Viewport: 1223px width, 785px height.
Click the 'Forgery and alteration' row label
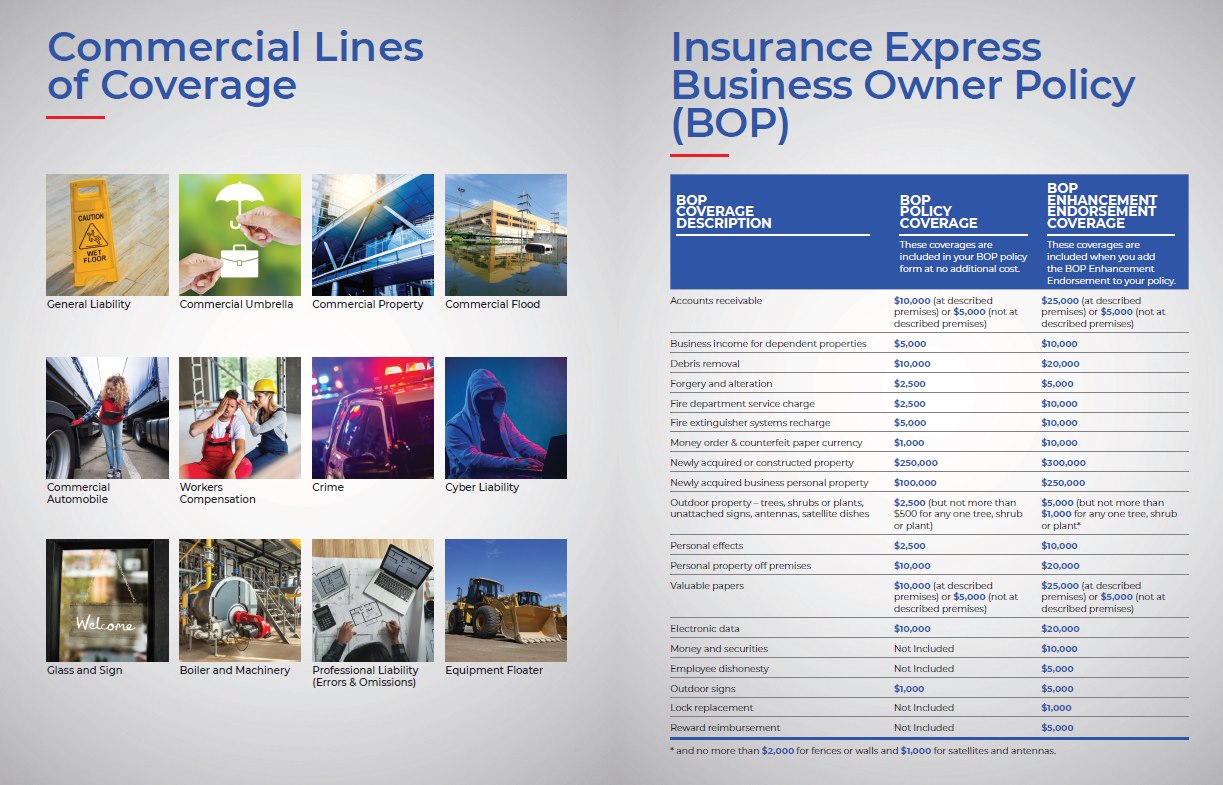click(721, 384)
